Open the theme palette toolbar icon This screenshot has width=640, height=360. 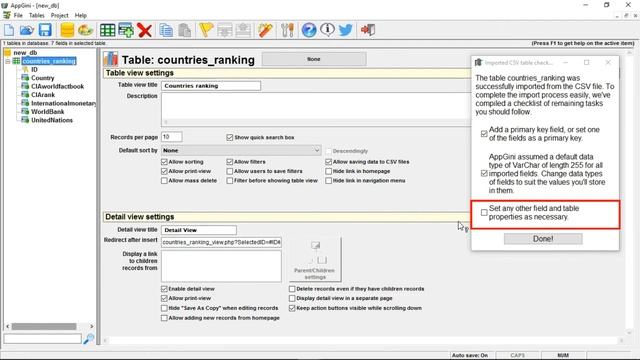(x=85, y=30)
